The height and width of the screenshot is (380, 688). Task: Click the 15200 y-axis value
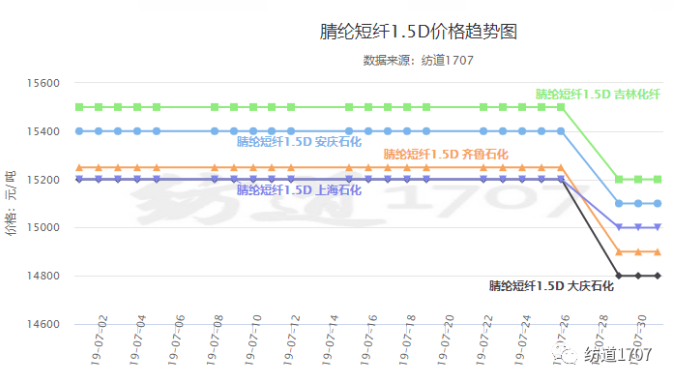(x=43, y=180)
